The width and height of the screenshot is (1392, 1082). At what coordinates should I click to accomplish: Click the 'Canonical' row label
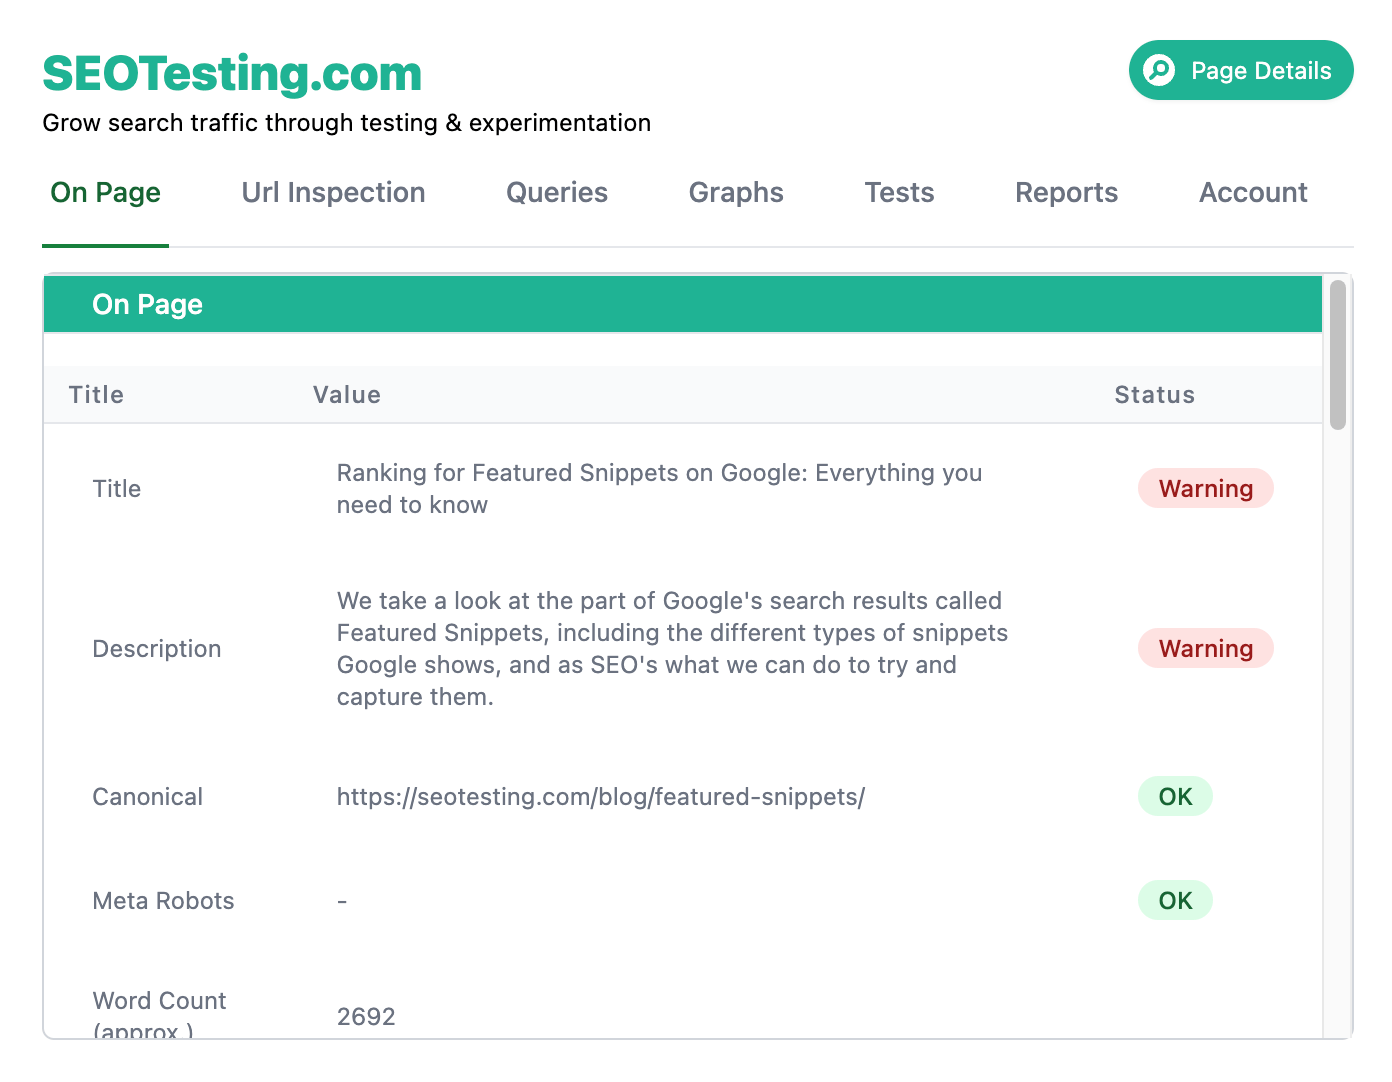click(147, 797)
